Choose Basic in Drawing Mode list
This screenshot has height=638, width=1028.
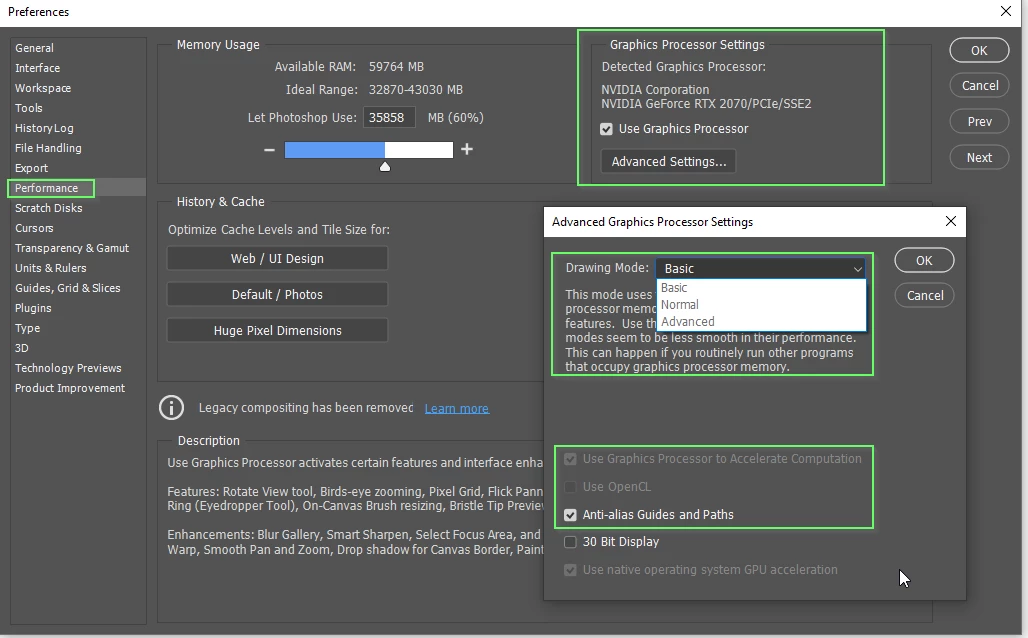tap(761, 288)
